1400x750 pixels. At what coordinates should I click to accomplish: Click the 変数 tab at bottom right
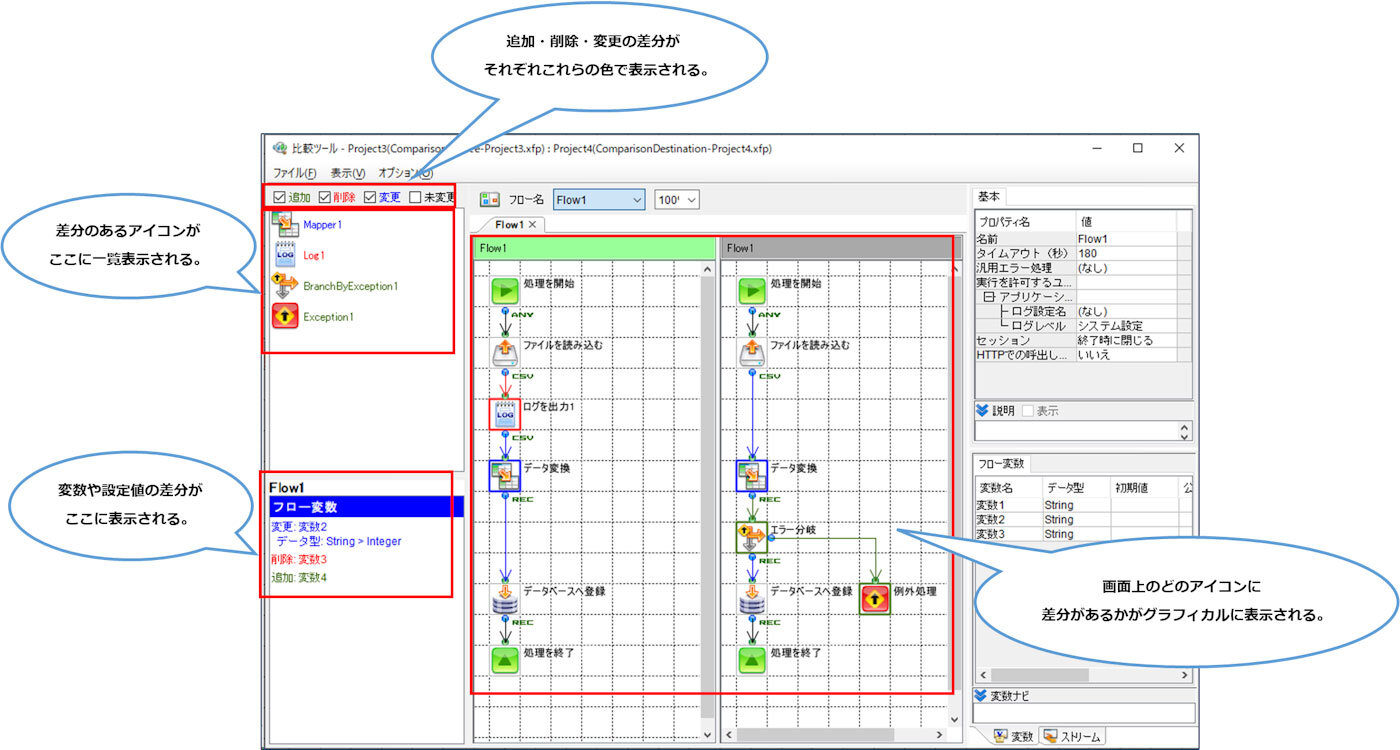click(1012, 737)
